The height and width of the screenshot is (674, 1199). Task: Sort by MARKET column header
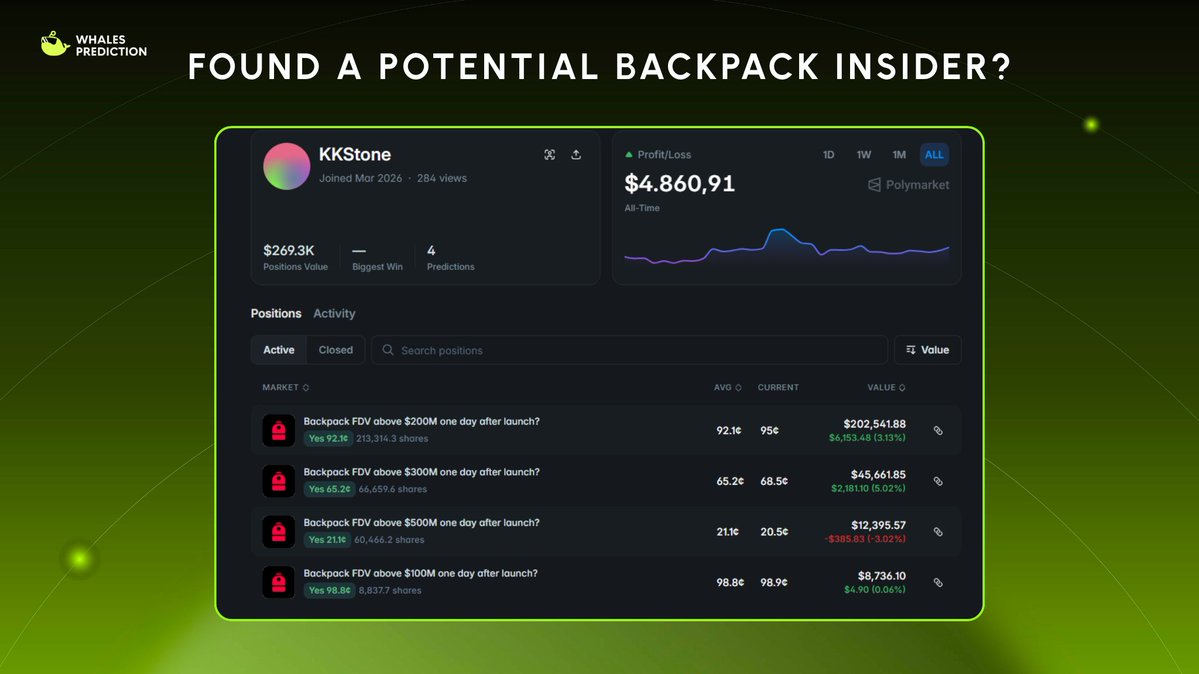click(285, 387)
